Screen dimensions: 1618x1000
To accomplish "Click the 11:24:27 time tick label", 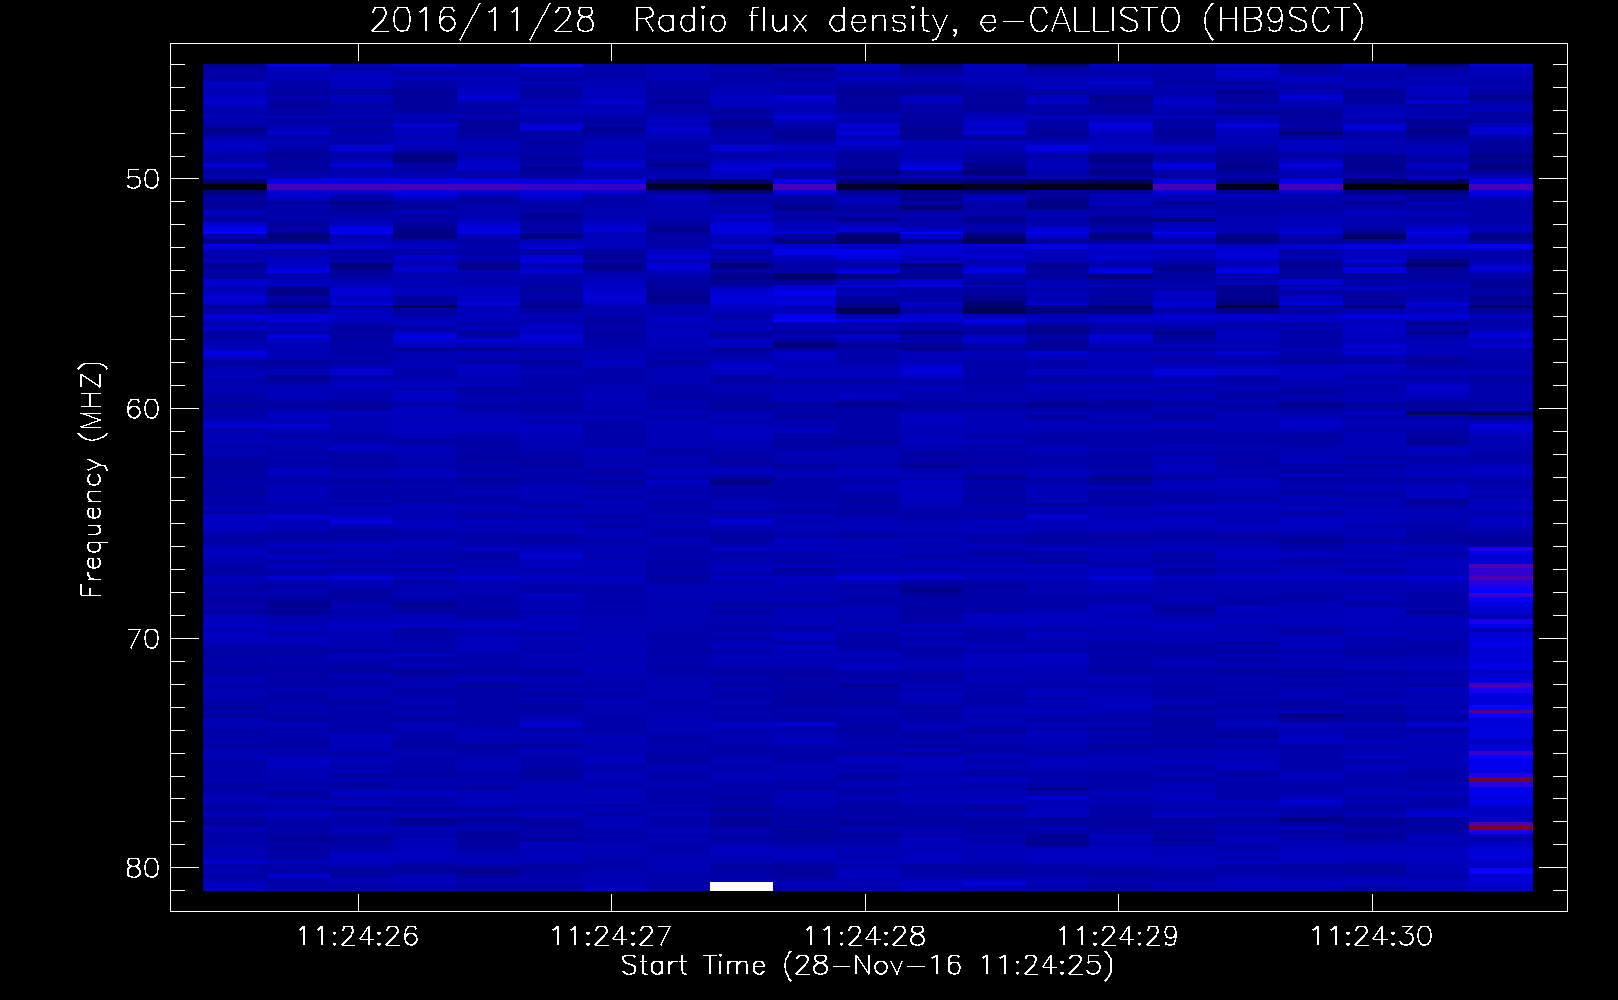I will (x=611, y=937).
